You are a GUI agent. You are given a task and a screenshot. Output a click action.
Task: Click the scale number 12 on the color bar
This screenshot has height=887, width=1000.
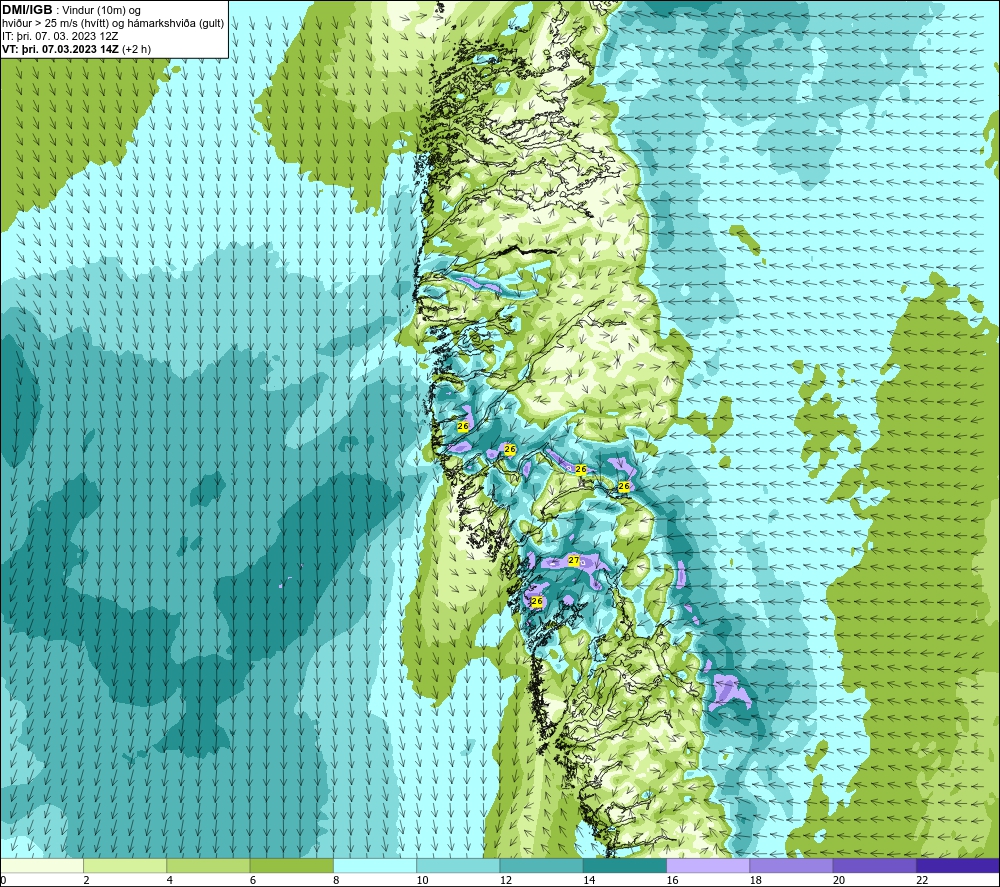506,880
